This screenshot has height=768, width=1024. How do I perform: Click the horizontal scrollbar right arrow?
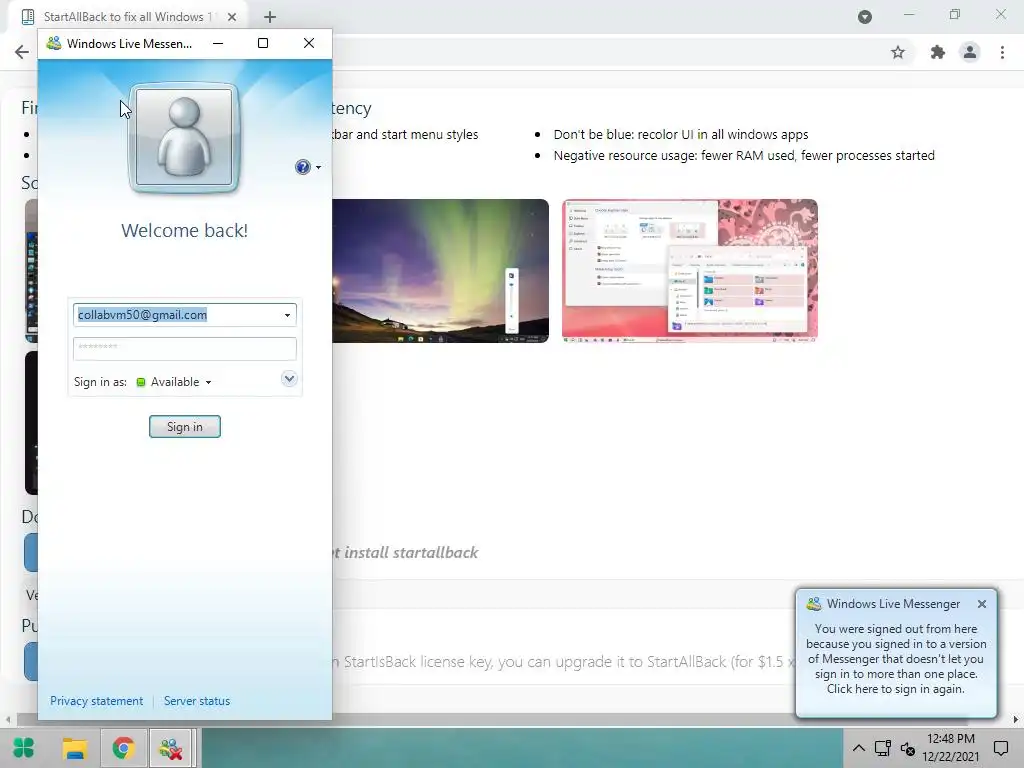[1016, 720]
